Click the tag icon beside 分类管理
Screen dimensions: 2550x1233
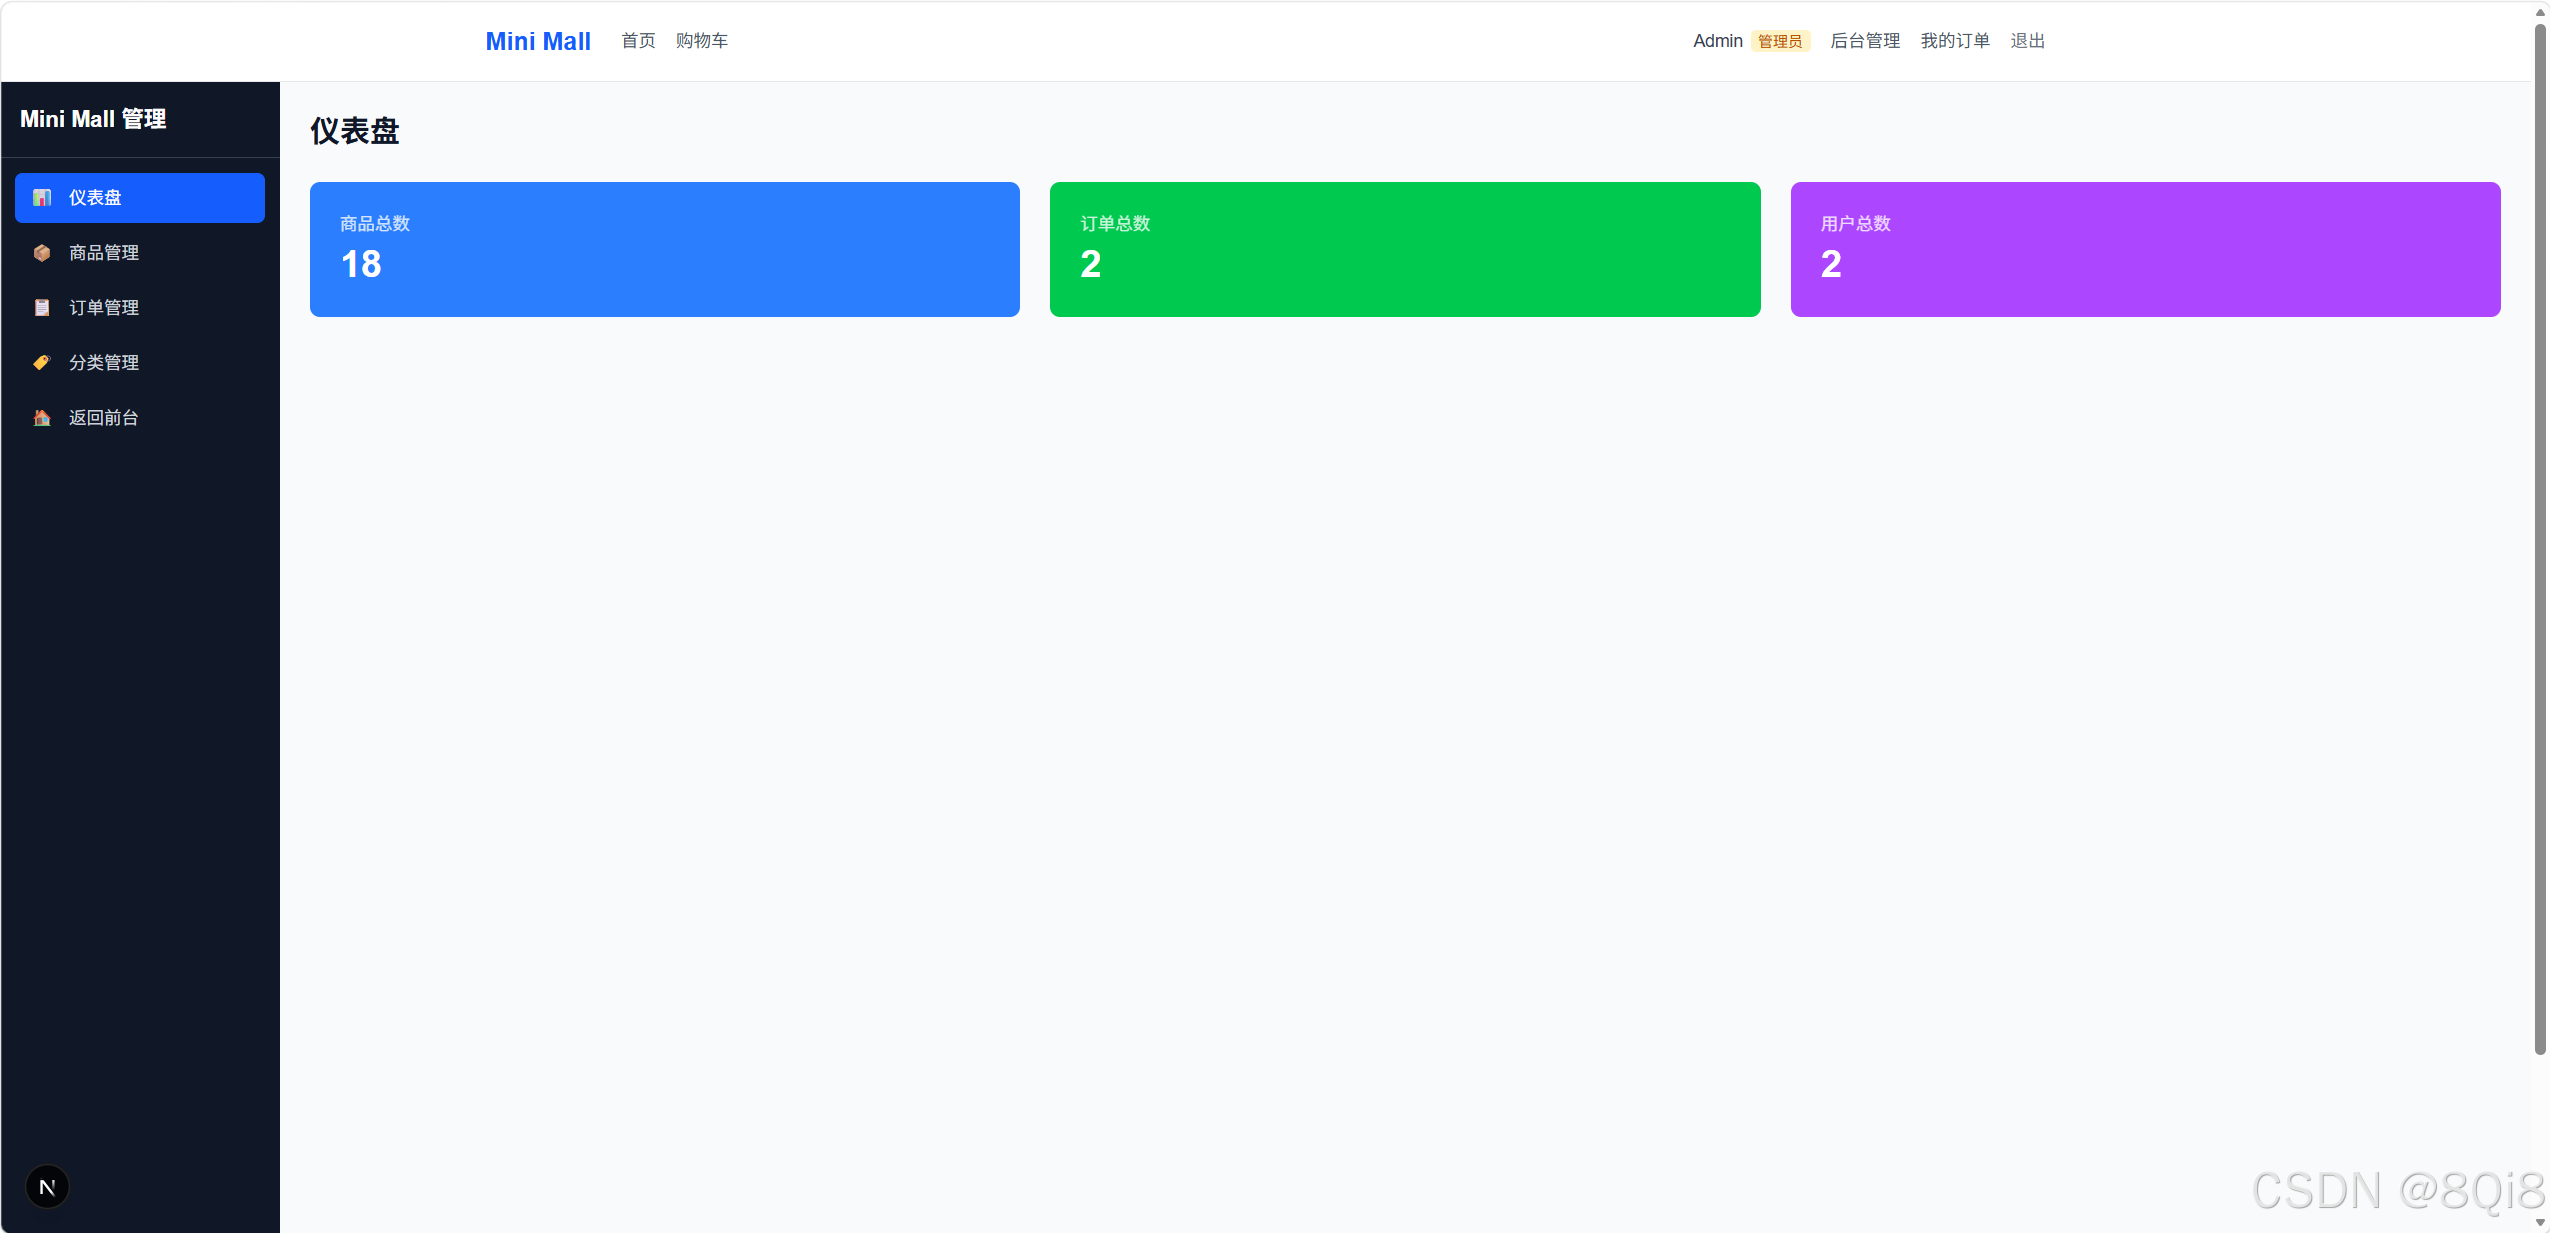coord(42,363)
